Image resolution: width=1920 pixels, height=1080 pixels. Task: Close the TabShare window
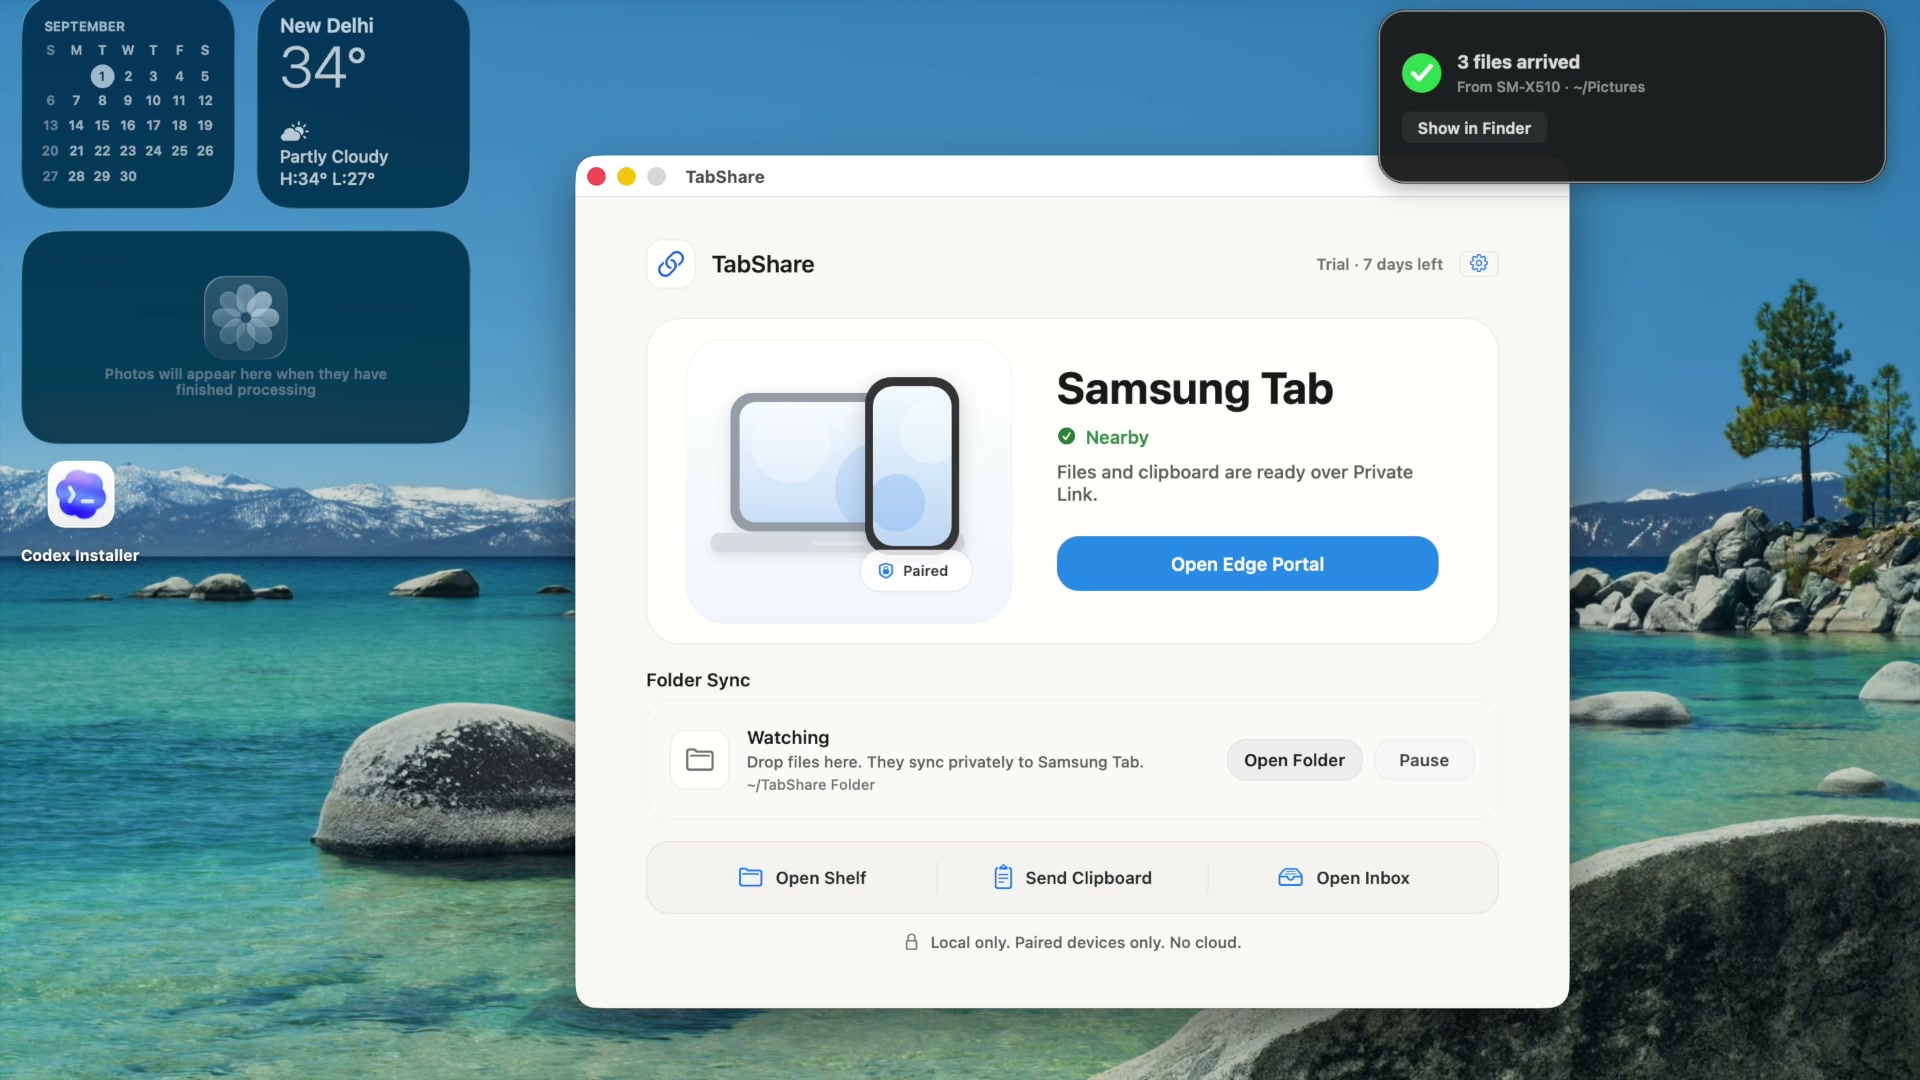tap(597, 177)
